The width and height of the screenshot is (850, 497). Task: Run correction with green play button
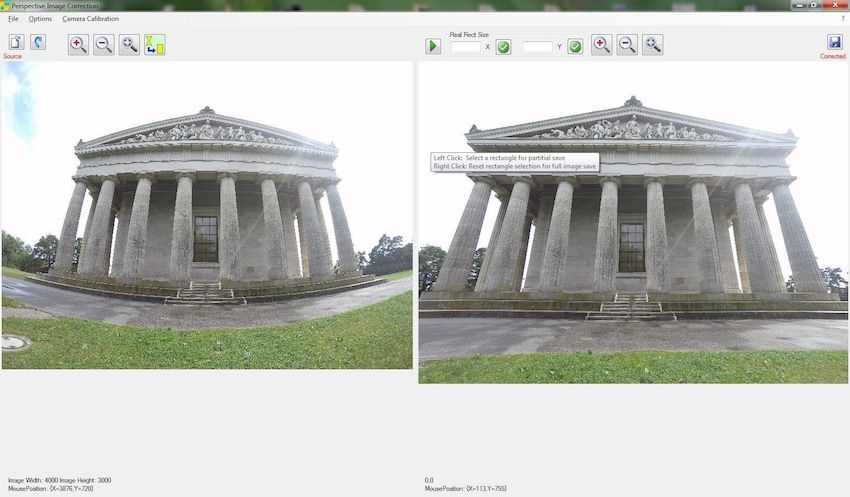433,46
